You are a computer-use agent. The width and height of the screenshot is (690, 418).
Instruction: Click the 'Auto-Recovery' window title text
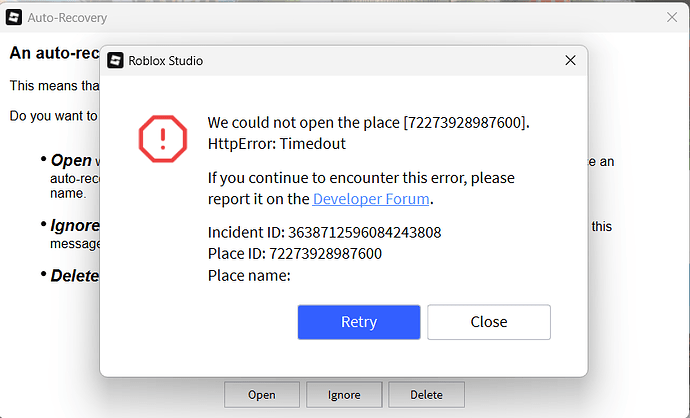(67, 18)
